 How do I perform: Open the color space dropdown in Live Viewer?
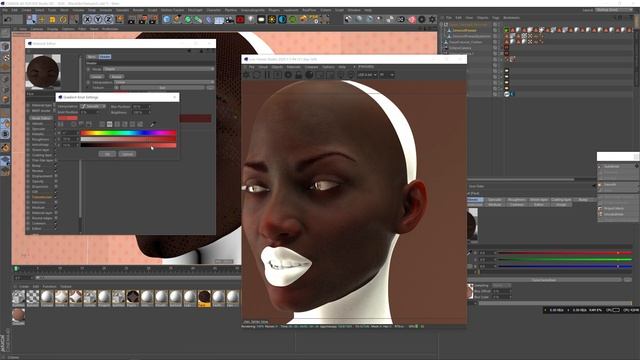click(x=367, y=75)
